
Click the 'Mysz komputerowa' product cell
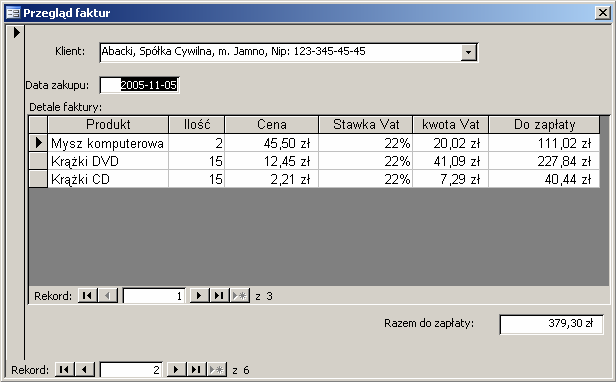[x=108, y=143]
